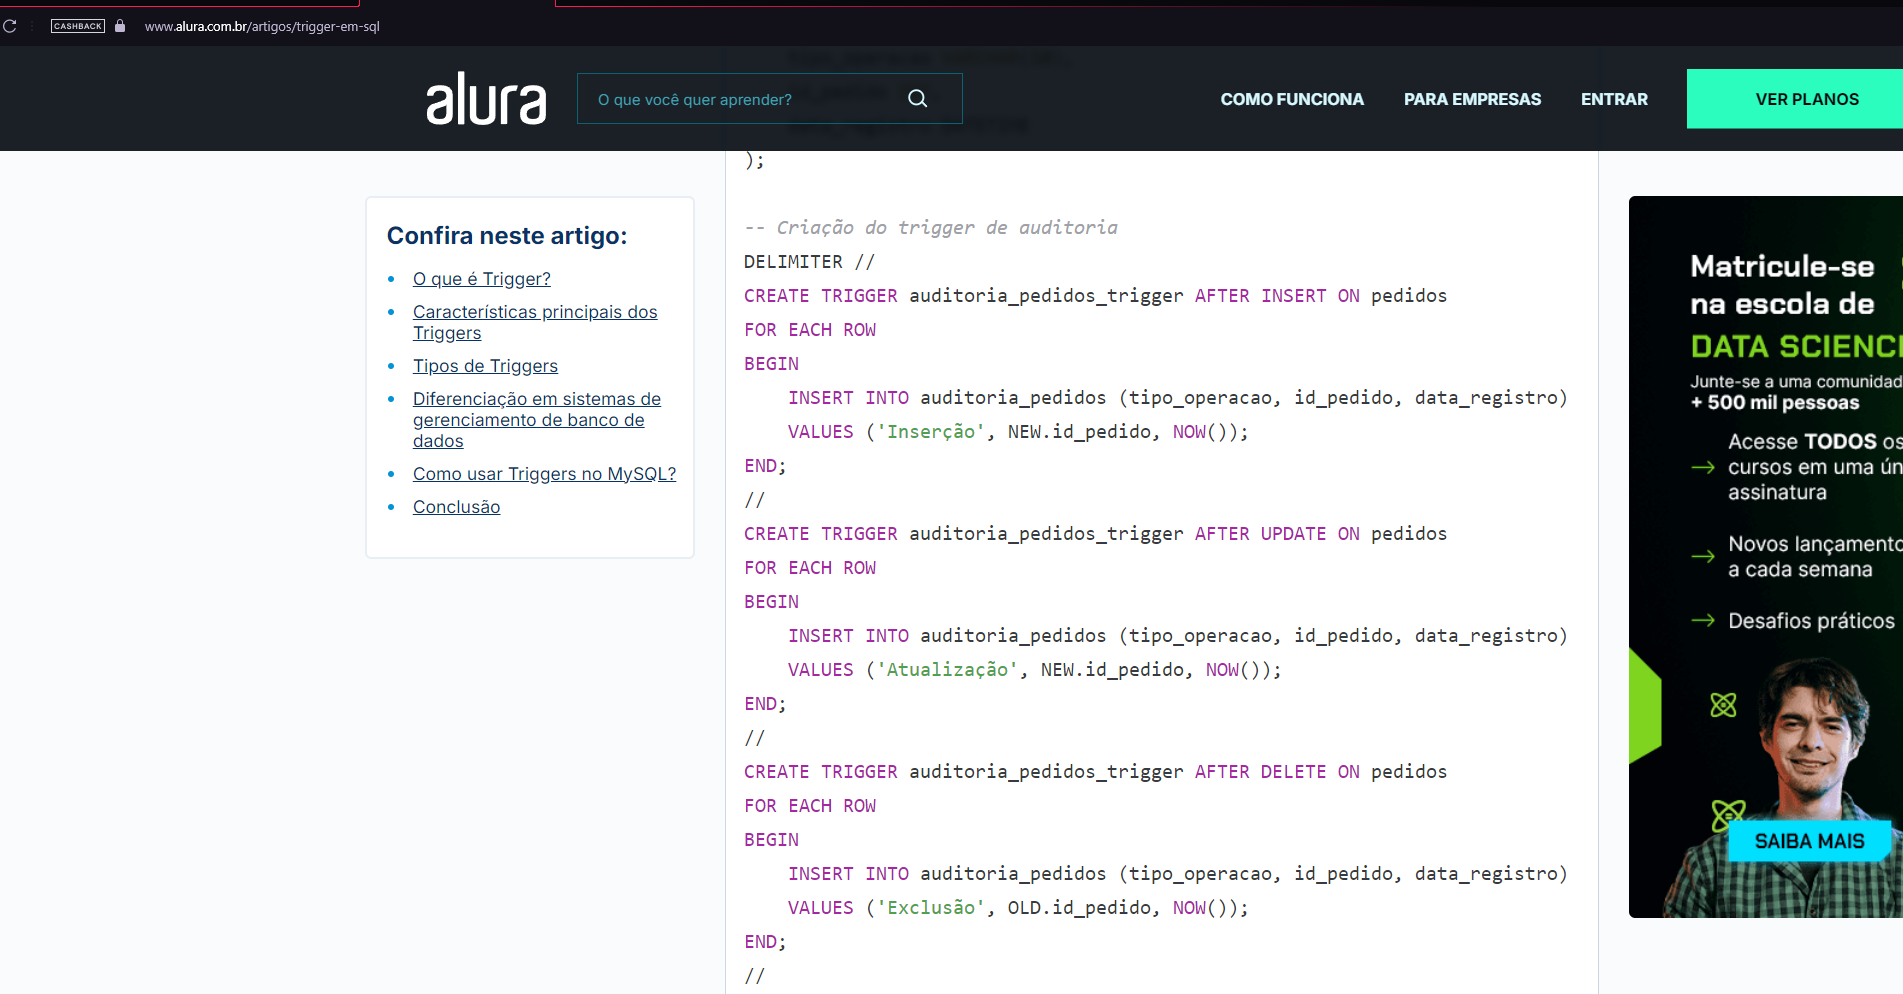The image size is (1903, 994).
Task: Open the COMO FUNCIONA menu item
Action: pyautogui.click(x=1292, y=99)
